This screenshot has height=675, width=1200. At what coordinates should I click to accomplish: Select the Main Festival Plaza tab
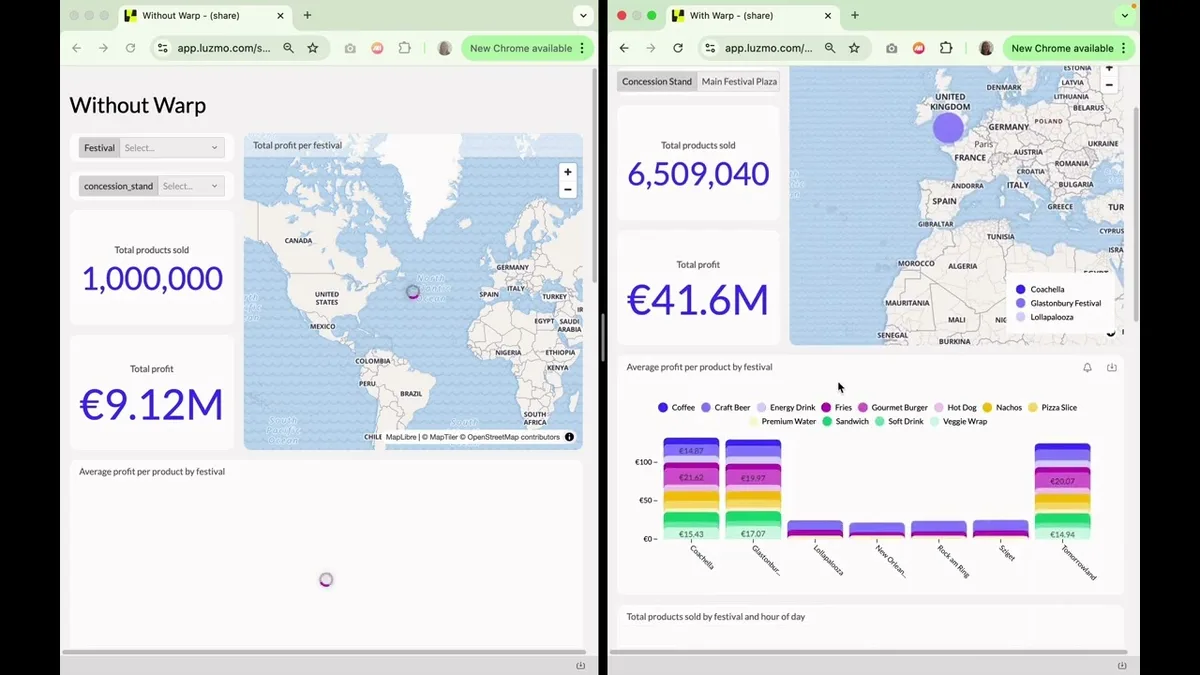[x=739, y=81]
